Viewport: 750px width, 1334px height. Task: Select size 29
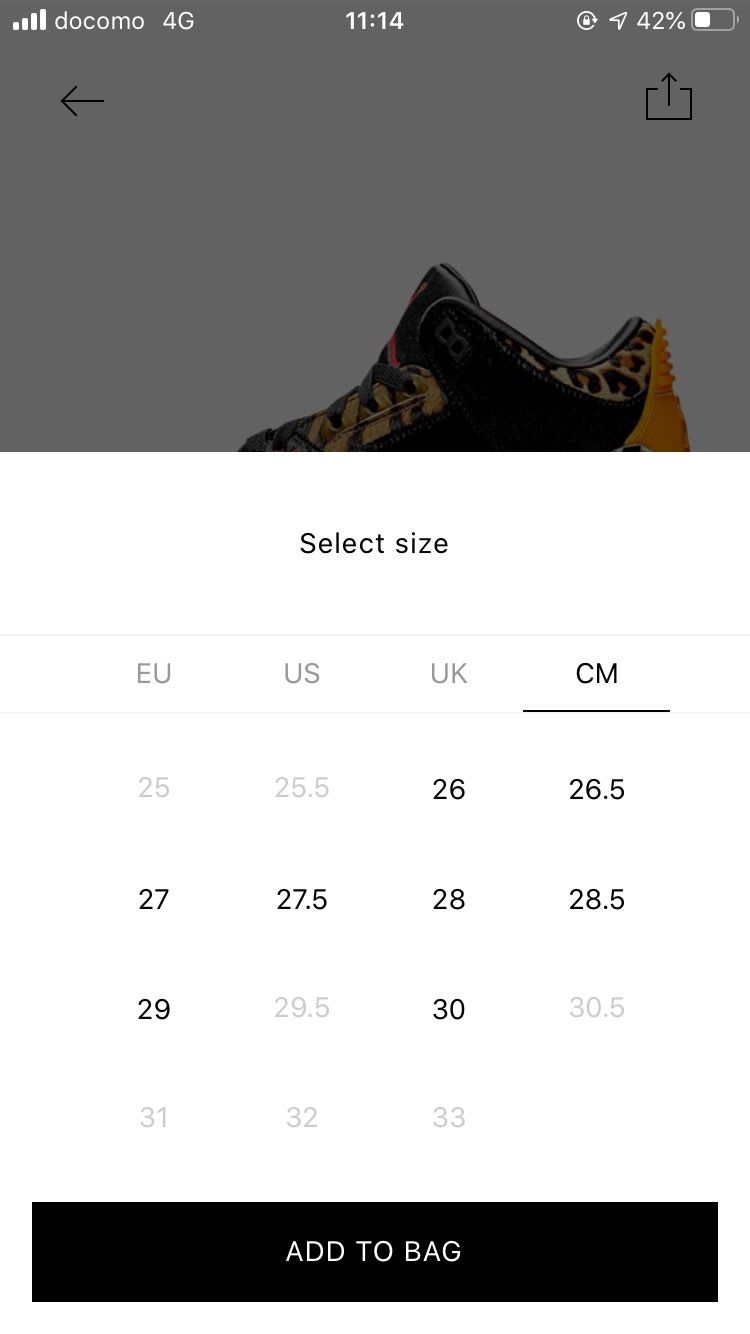coord(154,1009)
